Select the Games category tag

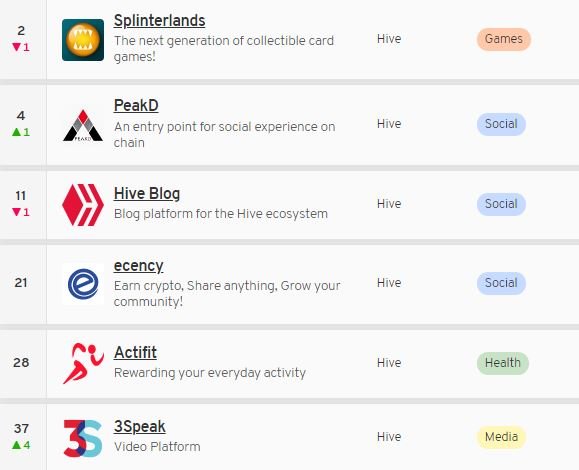click(504, 39)
